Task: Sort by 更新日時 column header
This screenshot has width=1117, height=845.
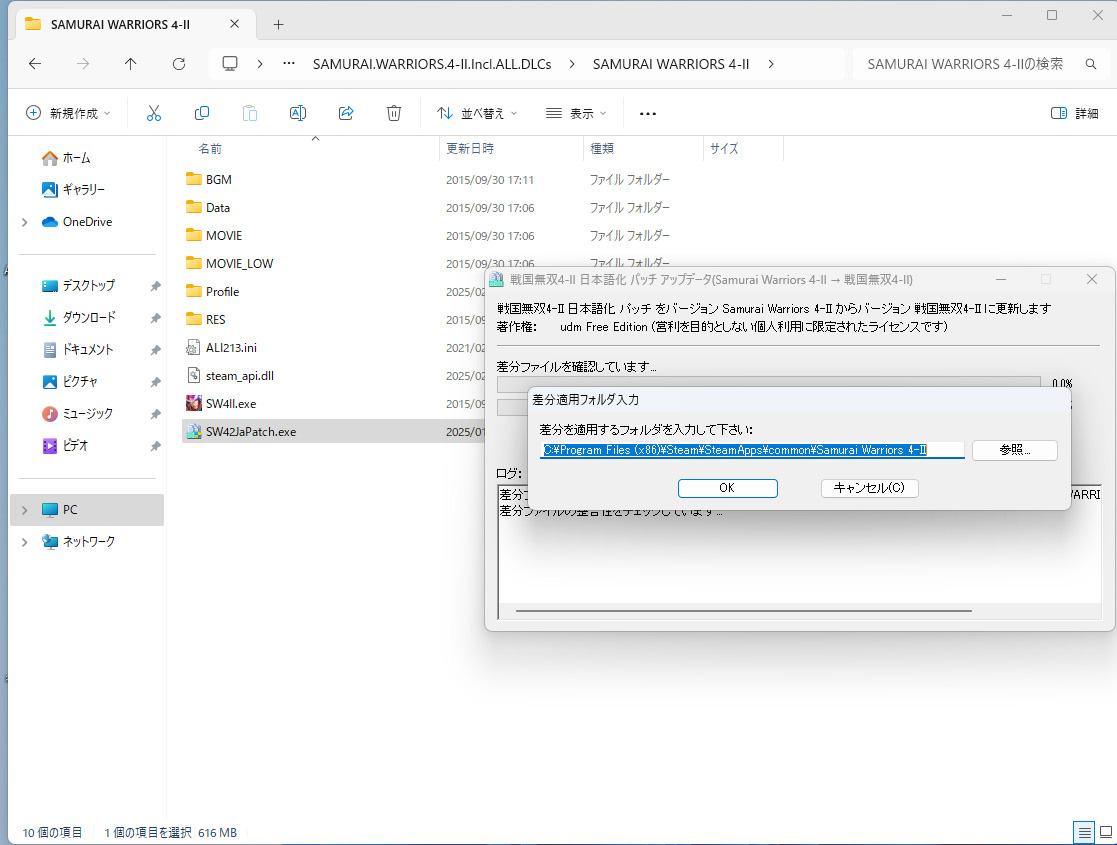Action: (469, 149)
